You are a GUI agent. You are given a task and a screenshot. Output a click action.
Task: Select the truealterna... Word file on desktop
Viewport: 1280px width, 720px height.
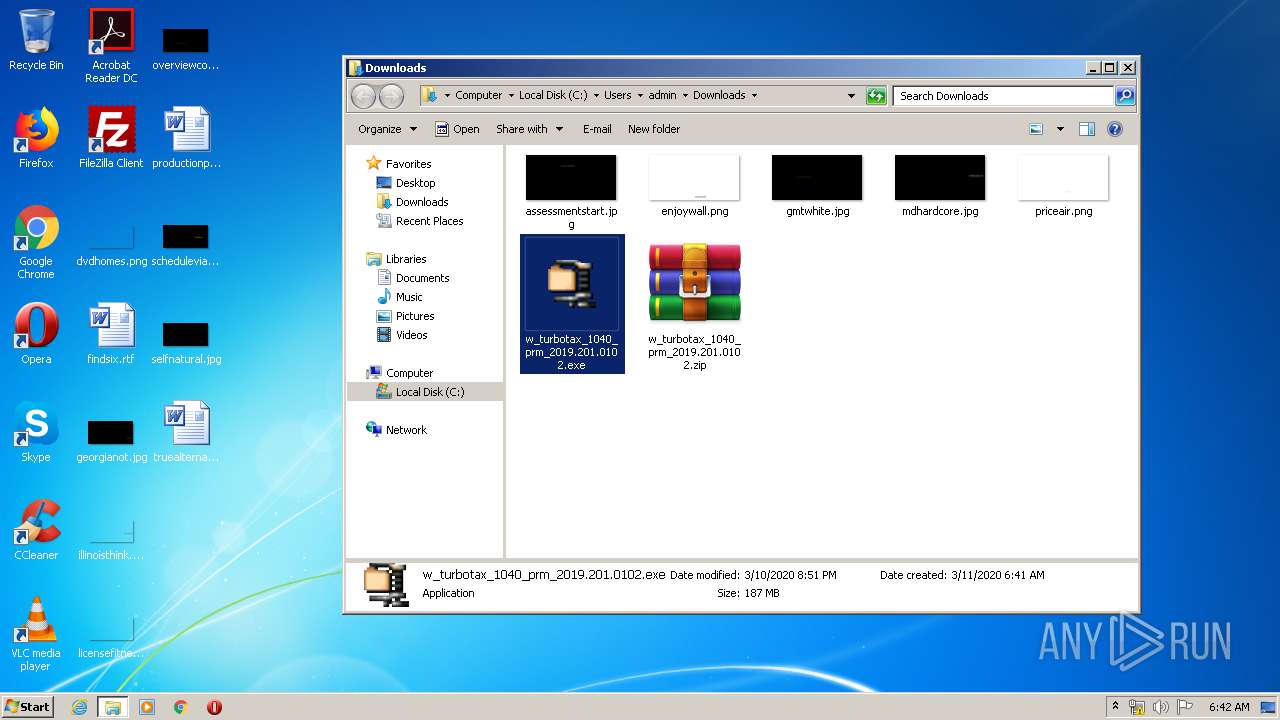[x=186, y=432]
